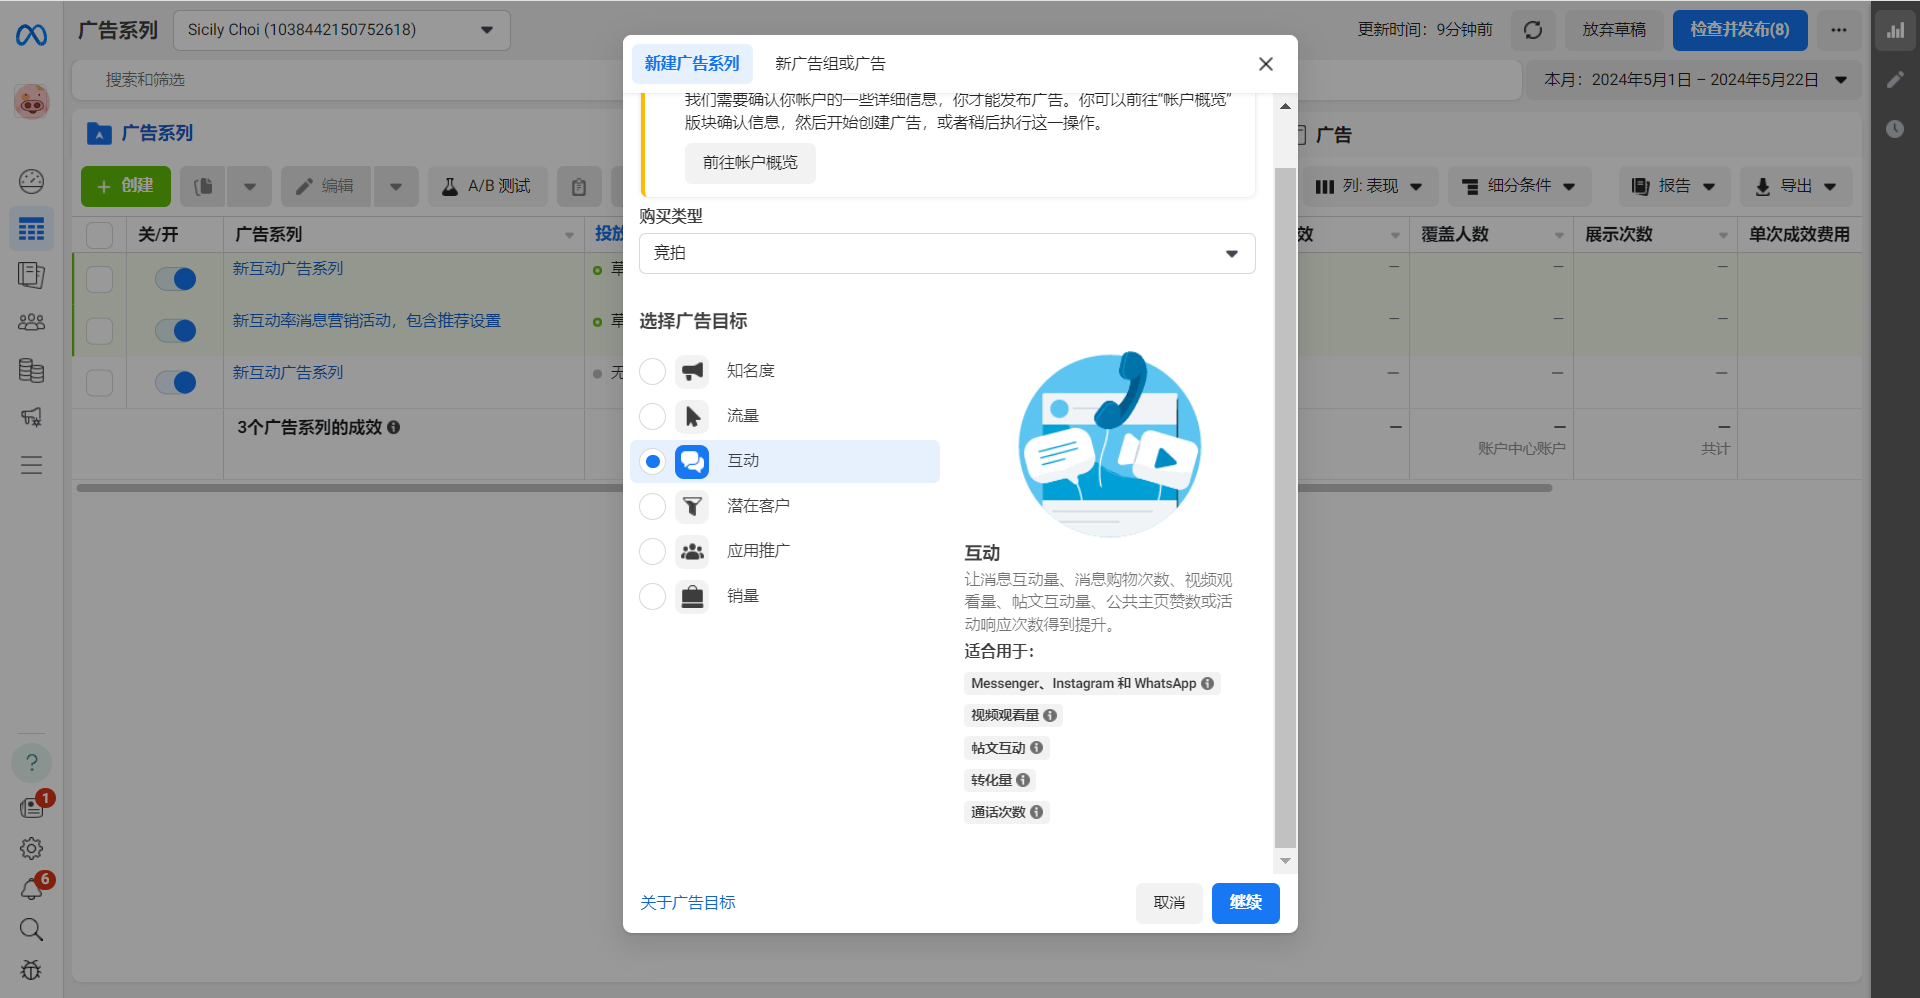Switch to 新广告组或广告 tab
The height and width of the screenshot is (998, 1920).
[x=830, y=64]
